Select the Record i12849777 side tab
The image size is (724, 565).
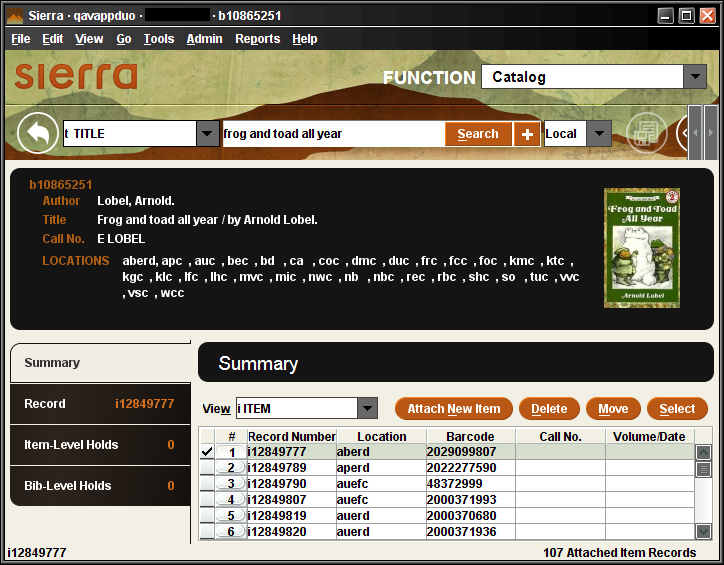click(100, 404)
